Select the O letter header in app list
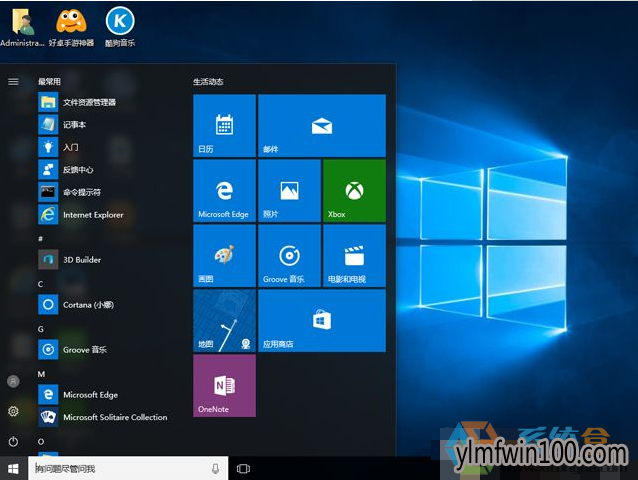 tap(41, 441)
